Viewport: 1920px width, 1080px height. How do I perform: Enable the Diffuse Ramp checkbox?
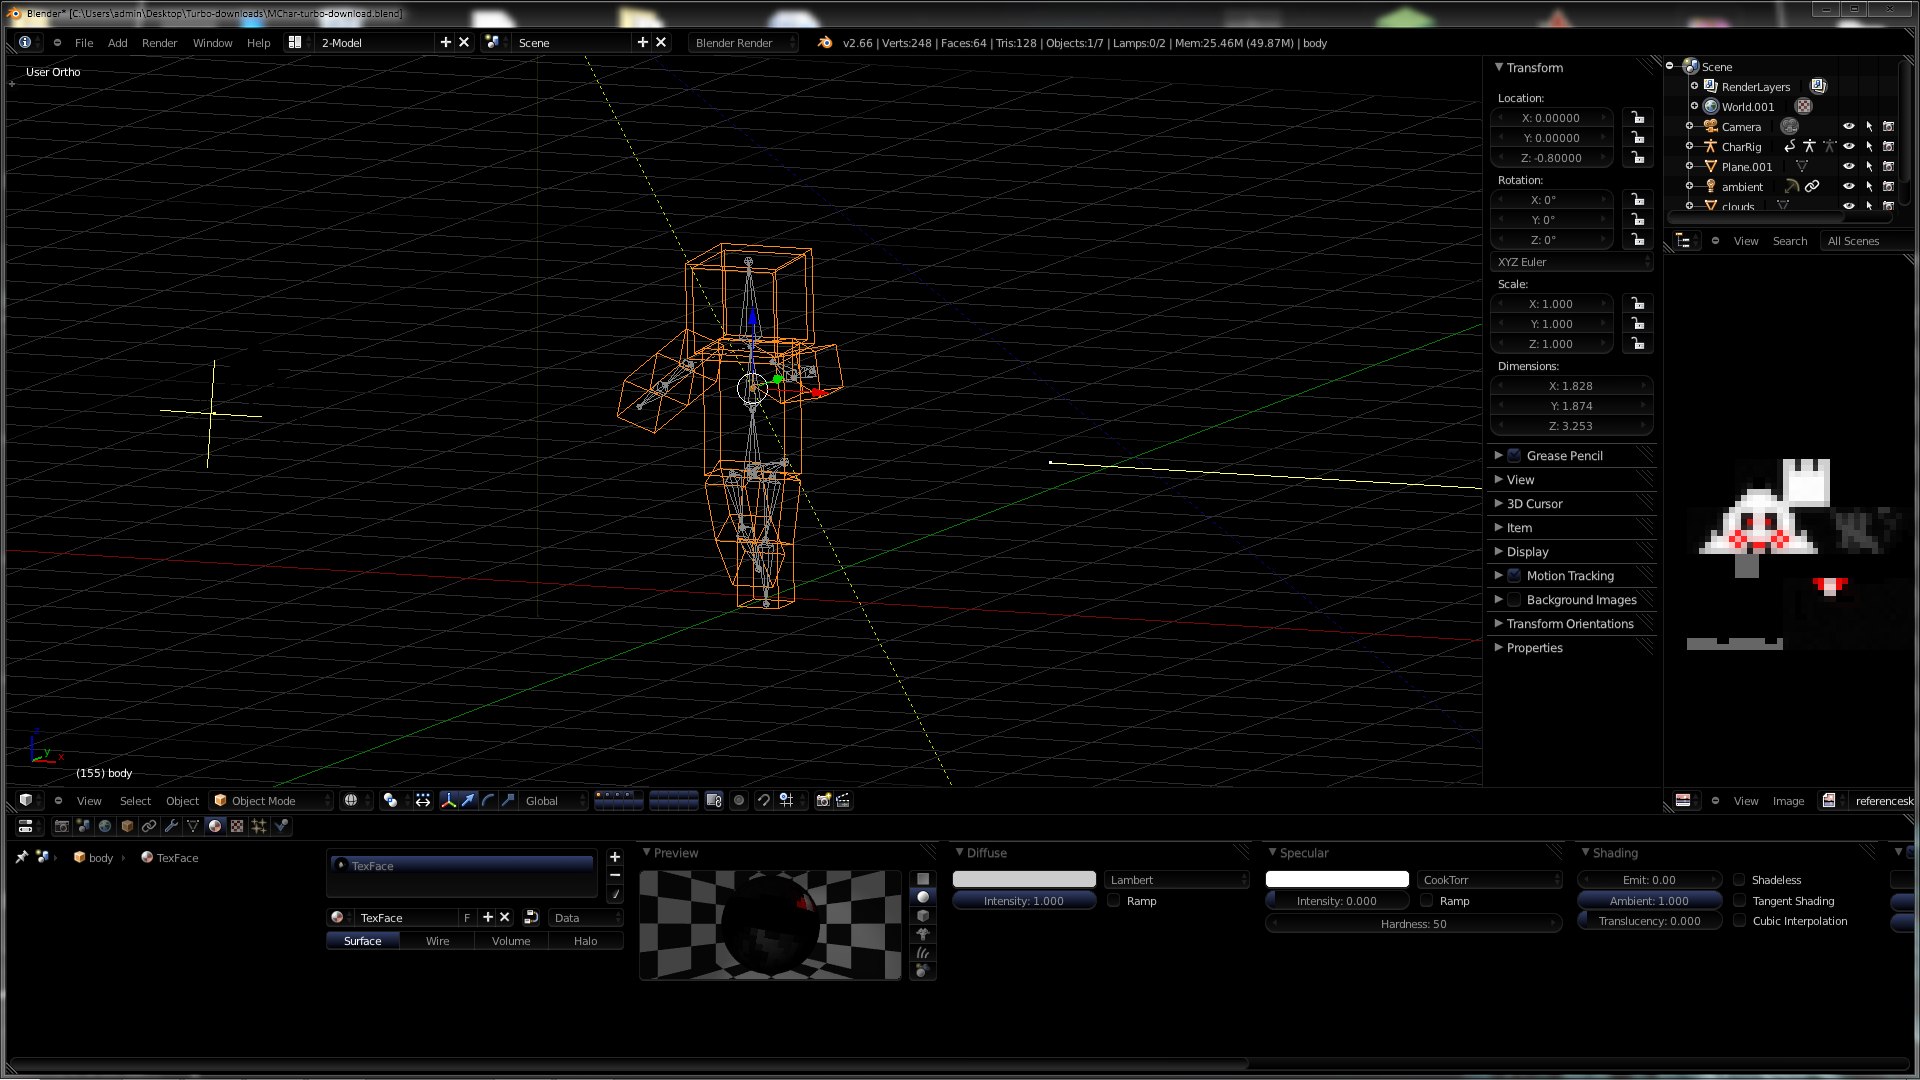(1114, 901)
